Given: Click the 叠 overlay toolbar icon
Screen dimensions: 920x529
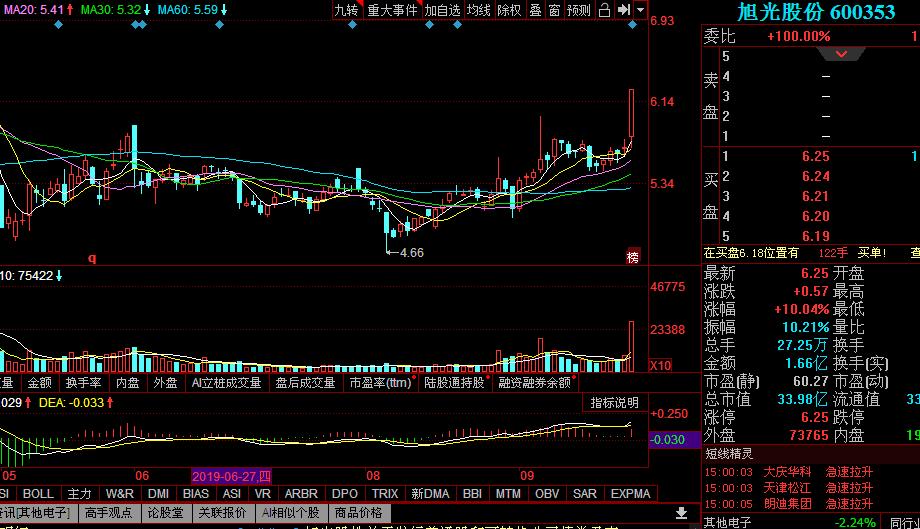Looking at the screenshot, I should (x=535, y=10).
